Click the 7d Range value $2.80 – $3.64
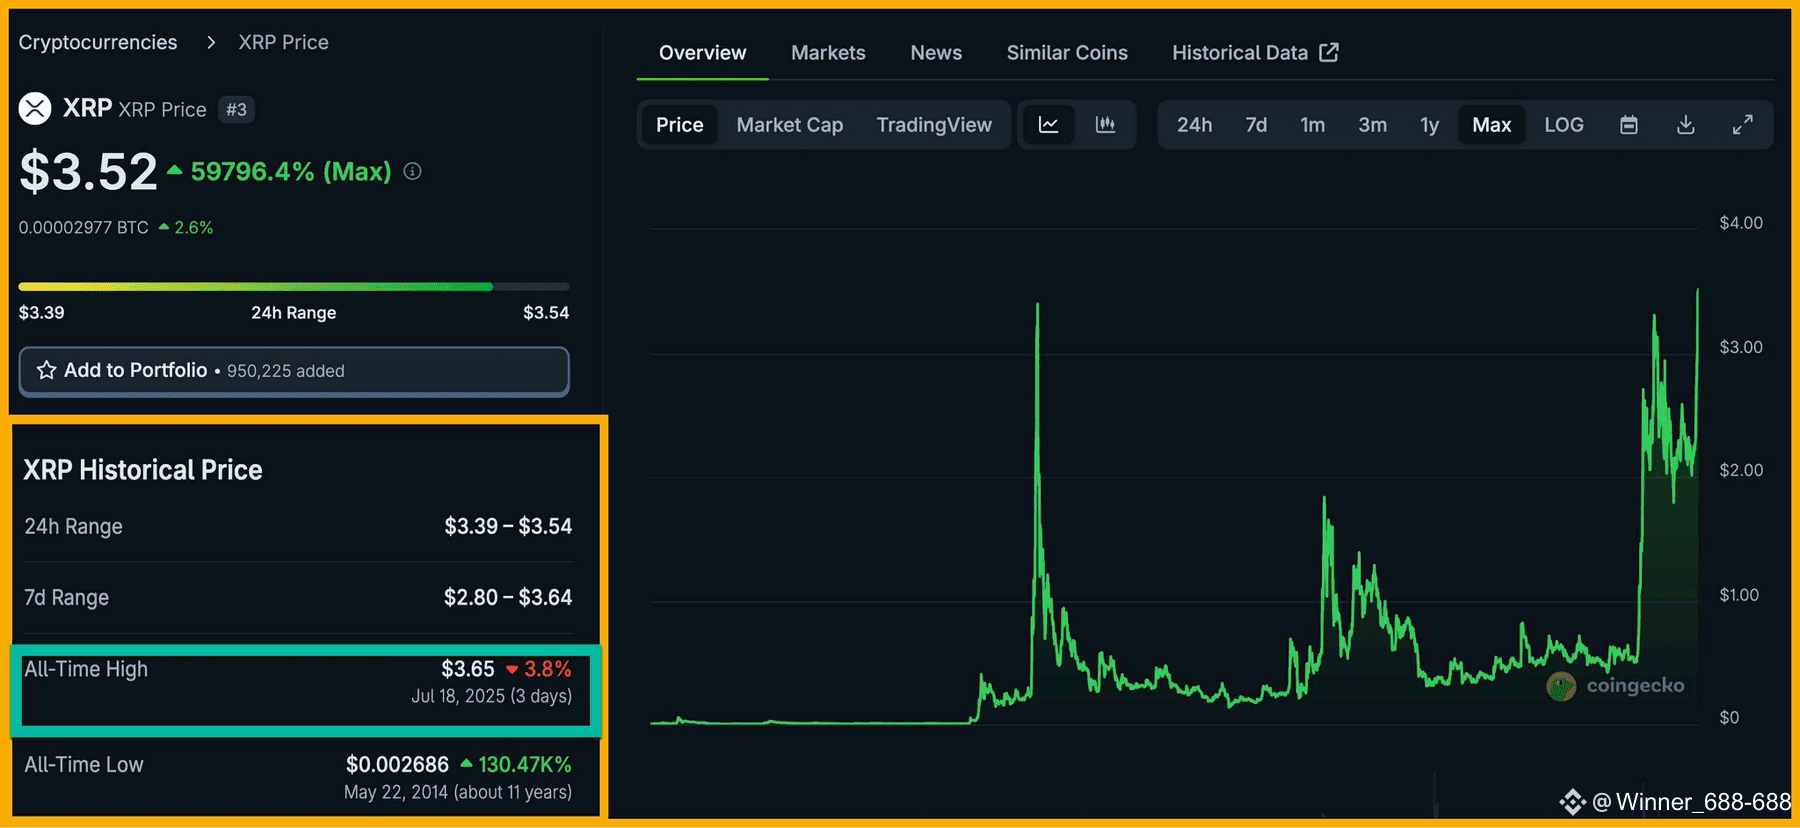1800x828 pixels. (508, 597)
